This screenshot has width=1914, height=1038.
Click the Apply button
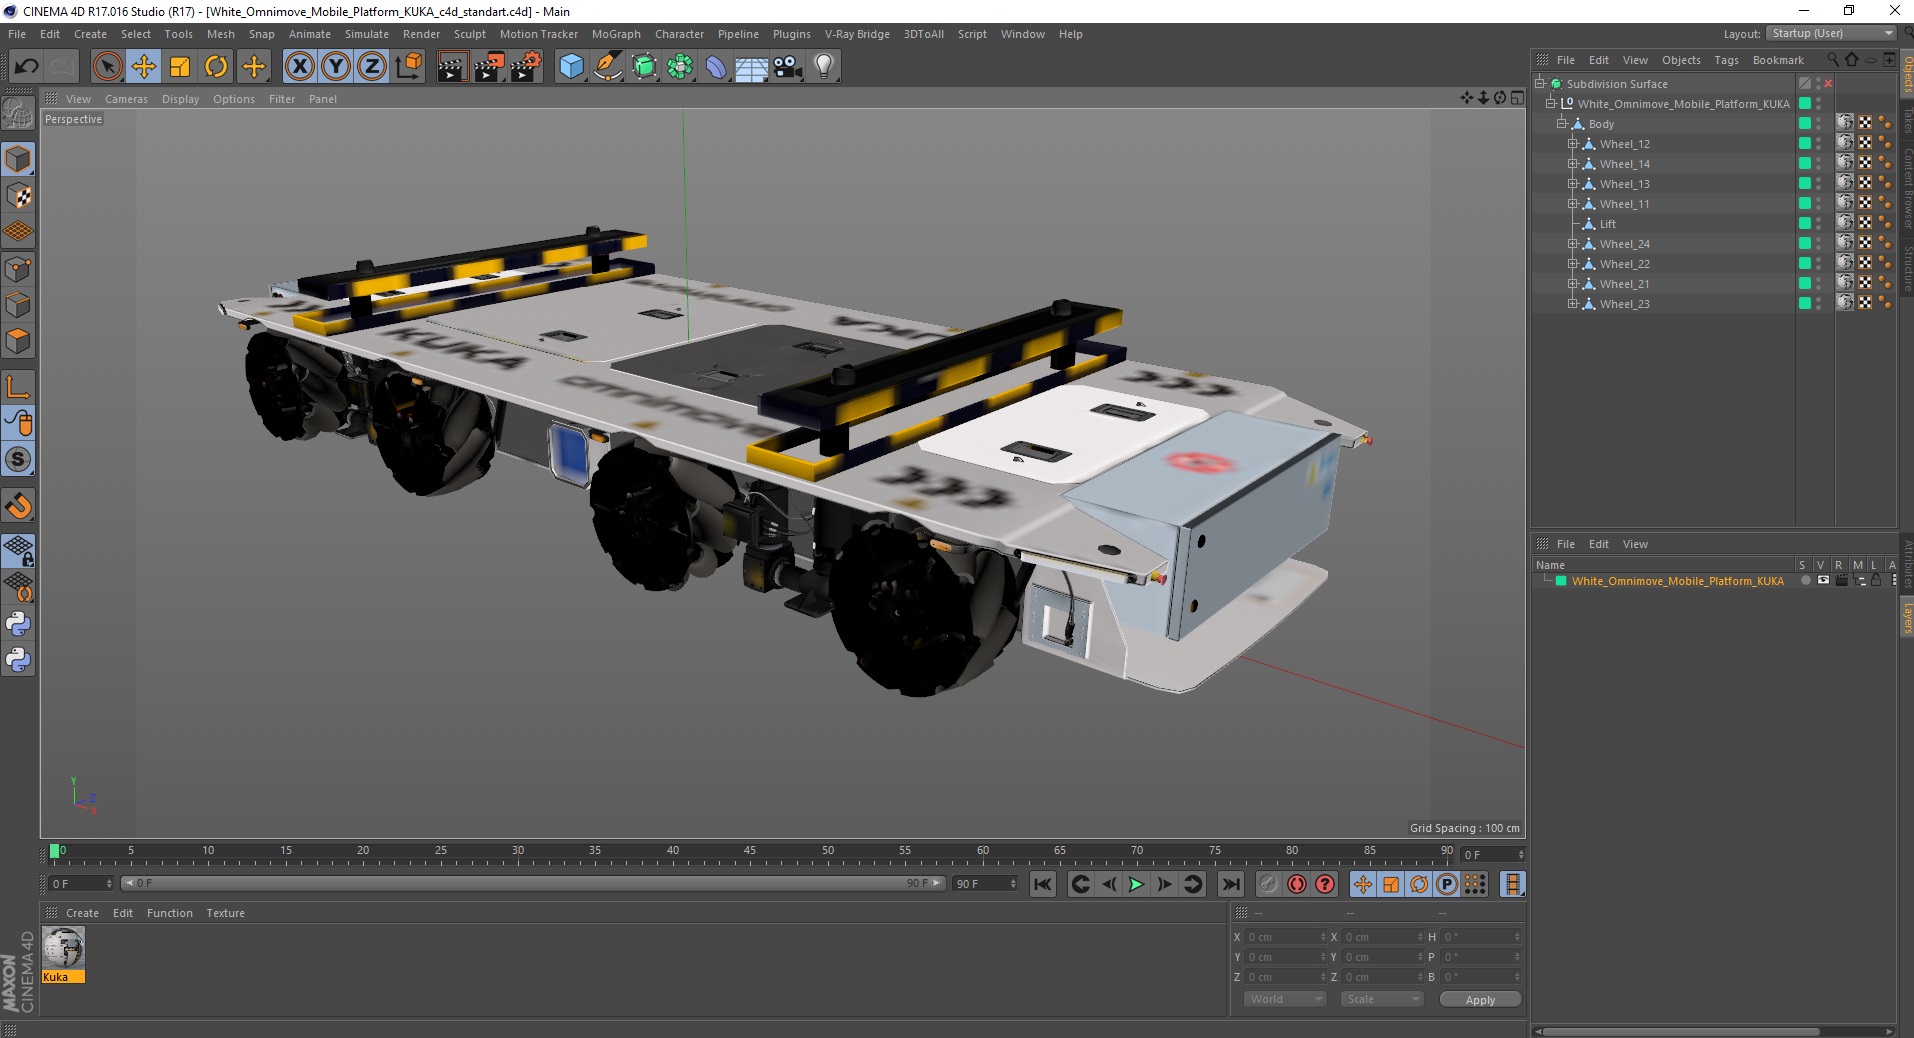(1480, 999)
